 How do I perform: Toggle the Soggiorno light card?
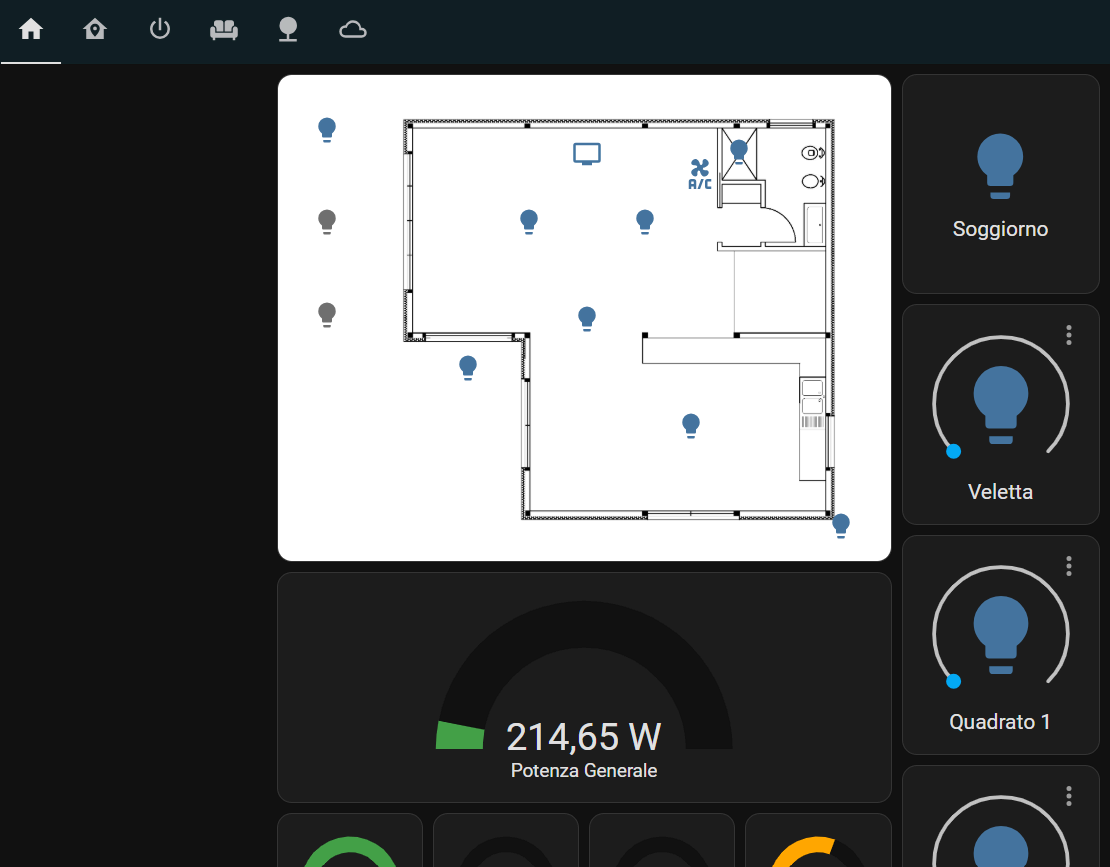(1000, 184)
